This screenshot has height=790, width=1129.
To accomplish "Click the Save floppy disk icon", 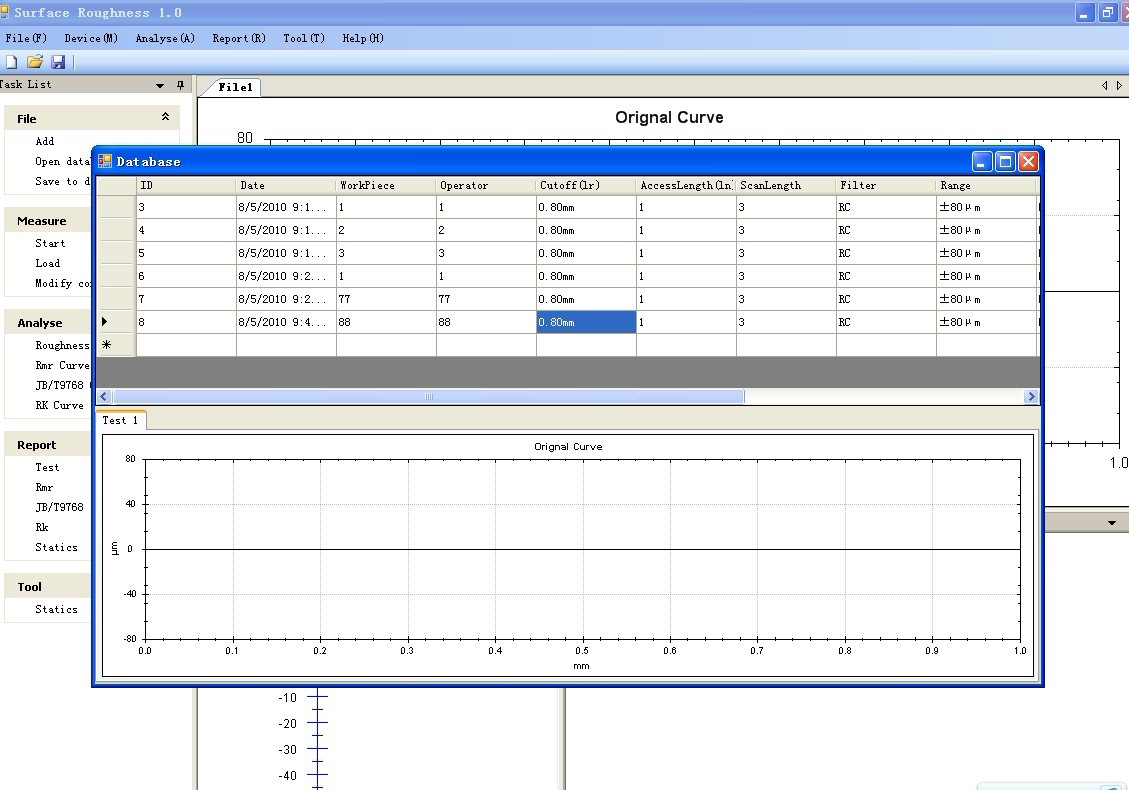I will coord(58,62).
